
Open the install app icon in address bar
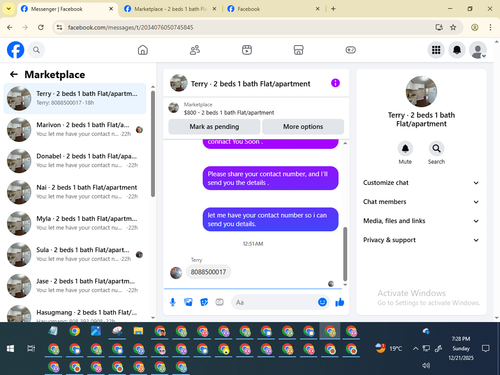(439, 27)
